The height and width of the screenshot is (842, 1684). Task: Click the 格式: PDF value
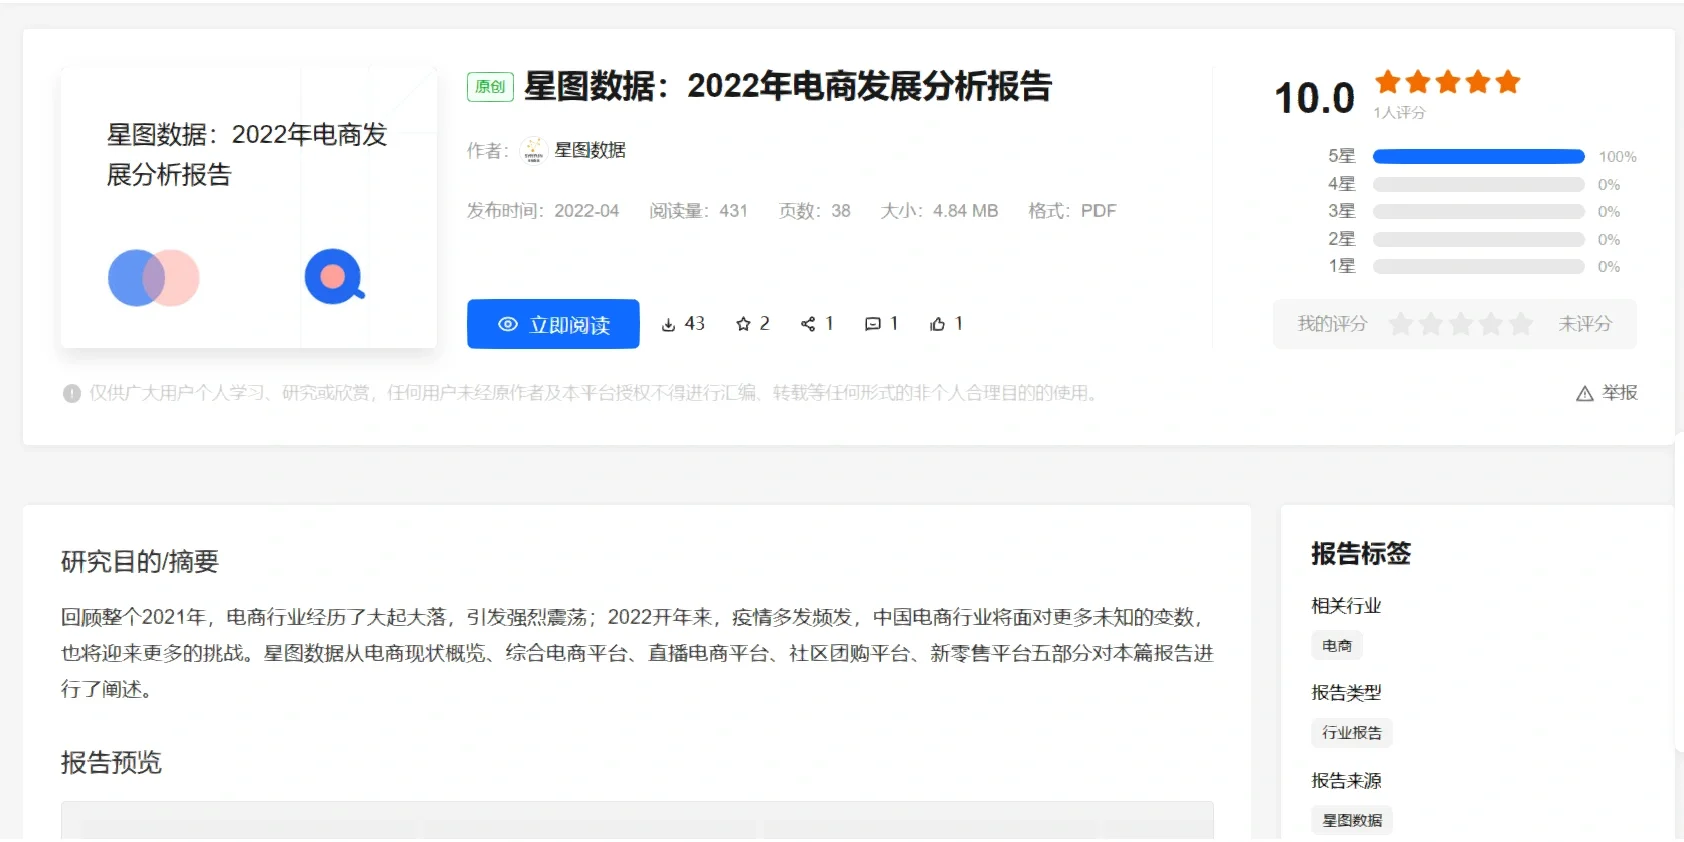[1072, 211]
